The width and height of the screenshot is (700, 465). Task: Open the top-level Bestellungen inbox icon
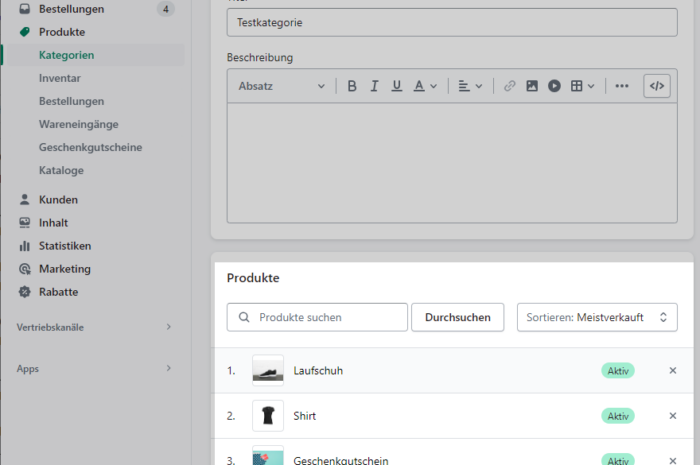tap(25, 9)
